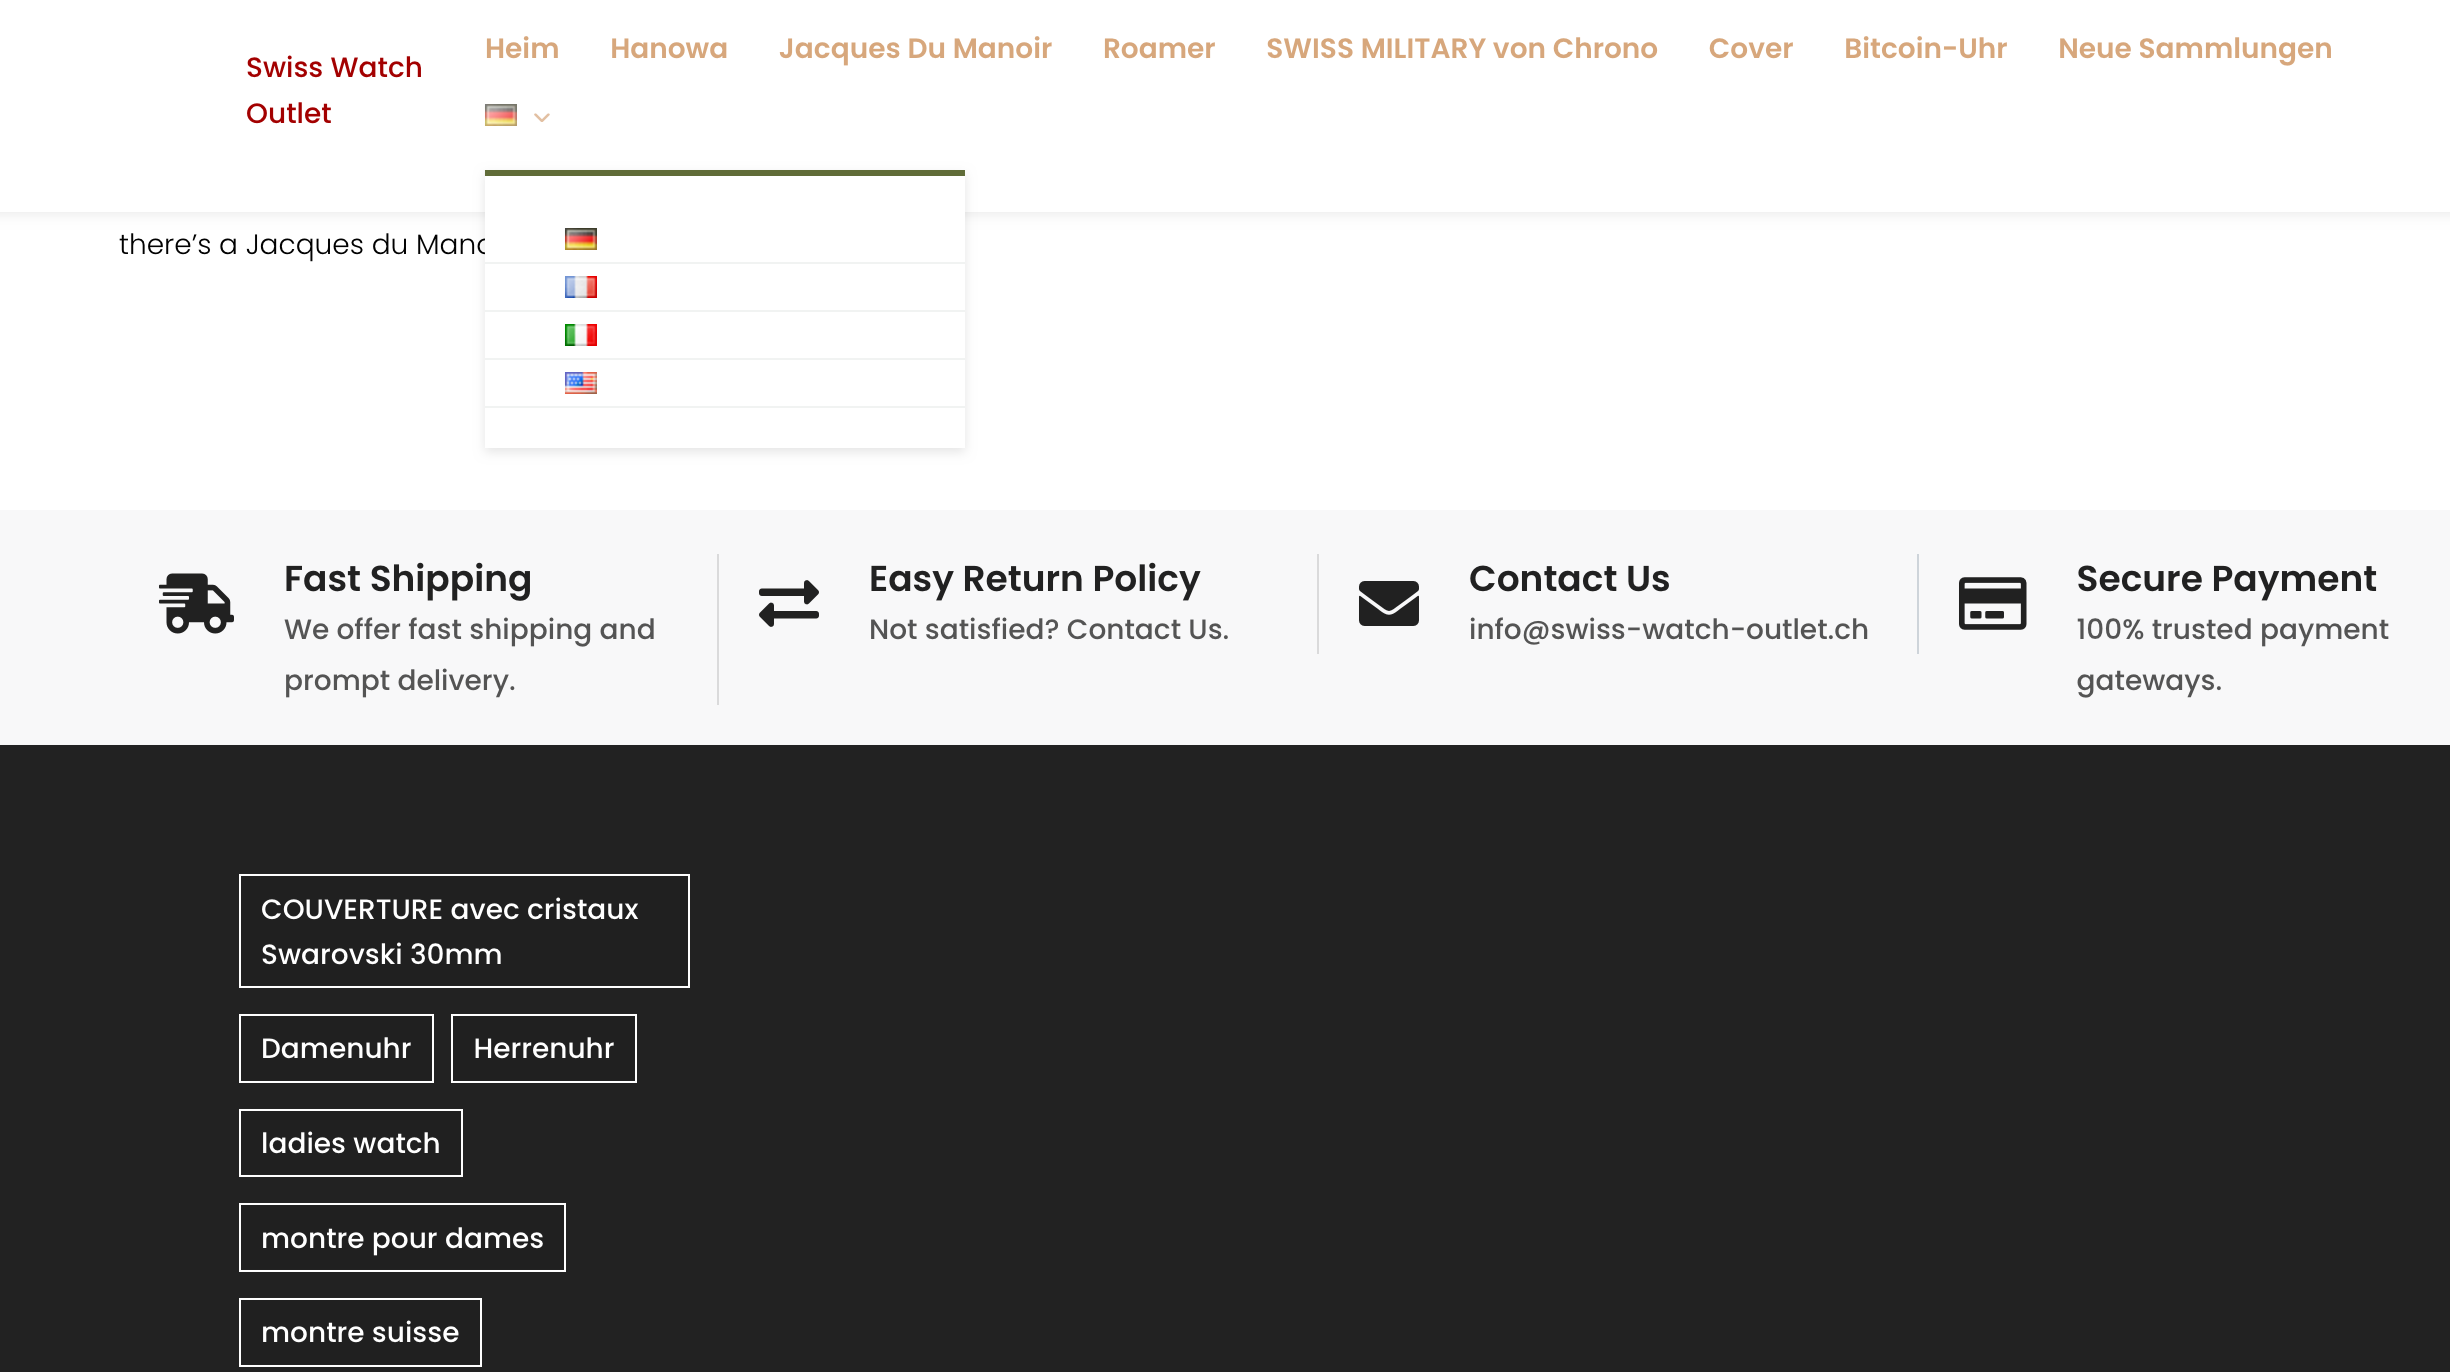Open the Neue Sammlungen menu item

(2195, 48)
